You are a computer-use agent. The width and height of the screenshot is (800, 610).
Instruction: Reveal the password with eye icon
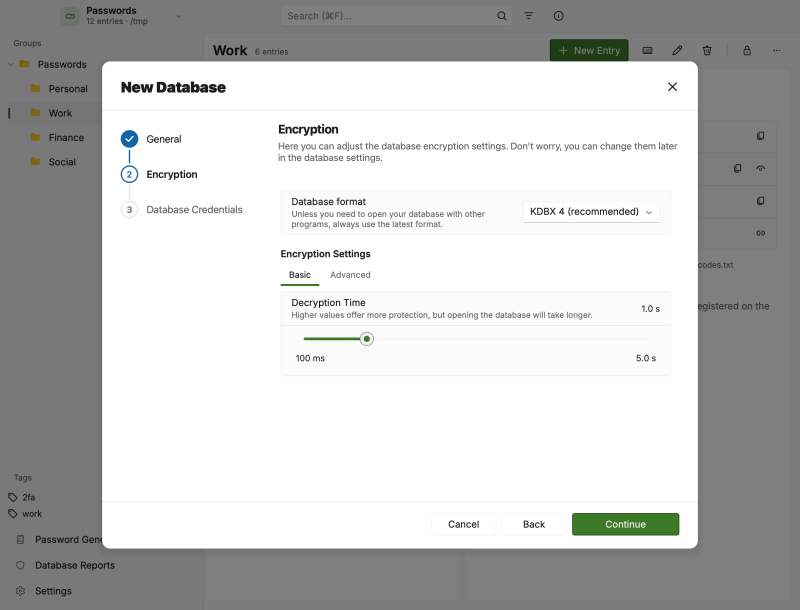tap(760, 168)
